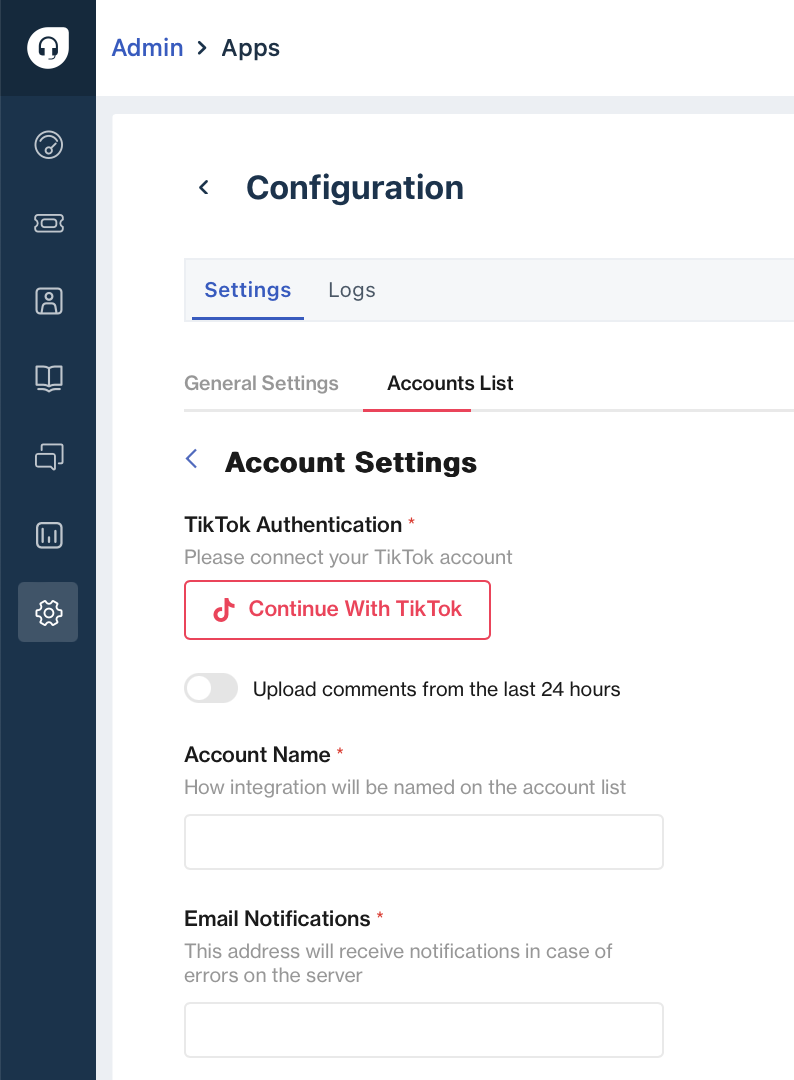Click the Account Settings heading
The width and height of the screenshot is (794, 1080).
pos(351,462)
